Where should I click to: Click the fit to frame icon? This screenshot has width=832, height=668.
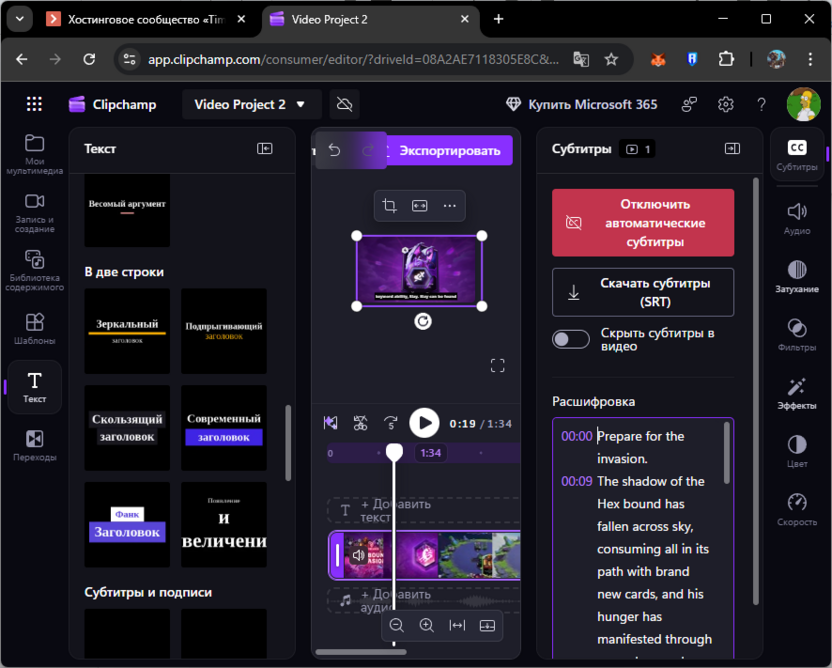click(419, 205)
